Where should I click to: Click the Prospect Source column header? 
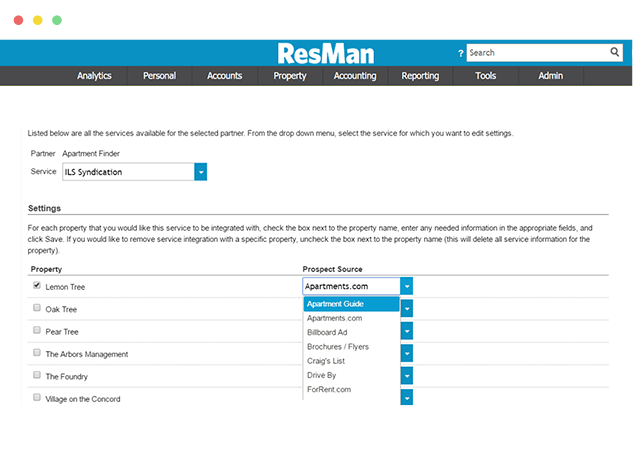point(332,269)
